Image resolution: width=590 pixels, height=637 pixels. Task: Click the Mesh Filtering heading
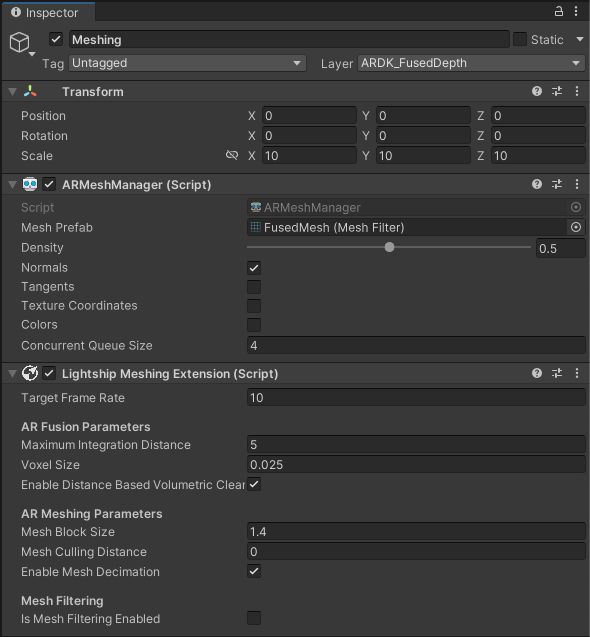pos(62,600)
